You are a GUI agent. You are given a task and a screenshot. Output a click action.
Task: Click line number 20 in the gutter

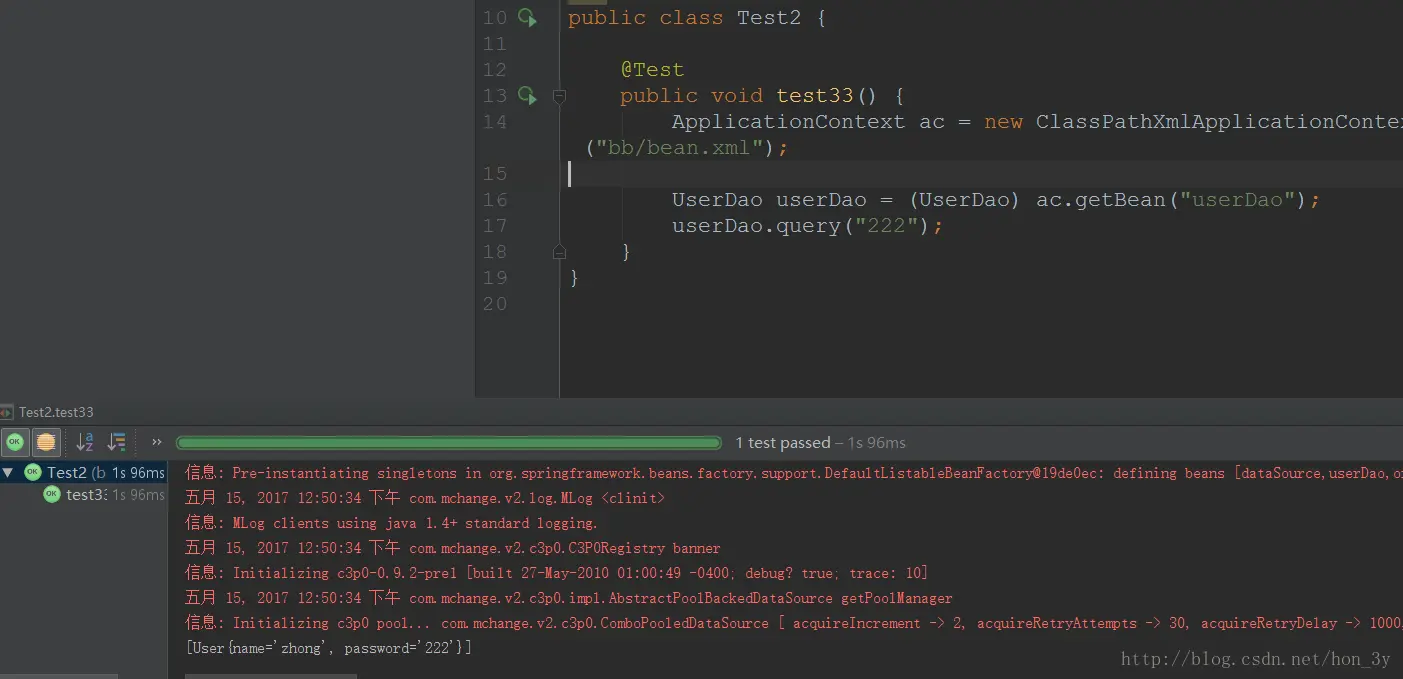point(495,304)
